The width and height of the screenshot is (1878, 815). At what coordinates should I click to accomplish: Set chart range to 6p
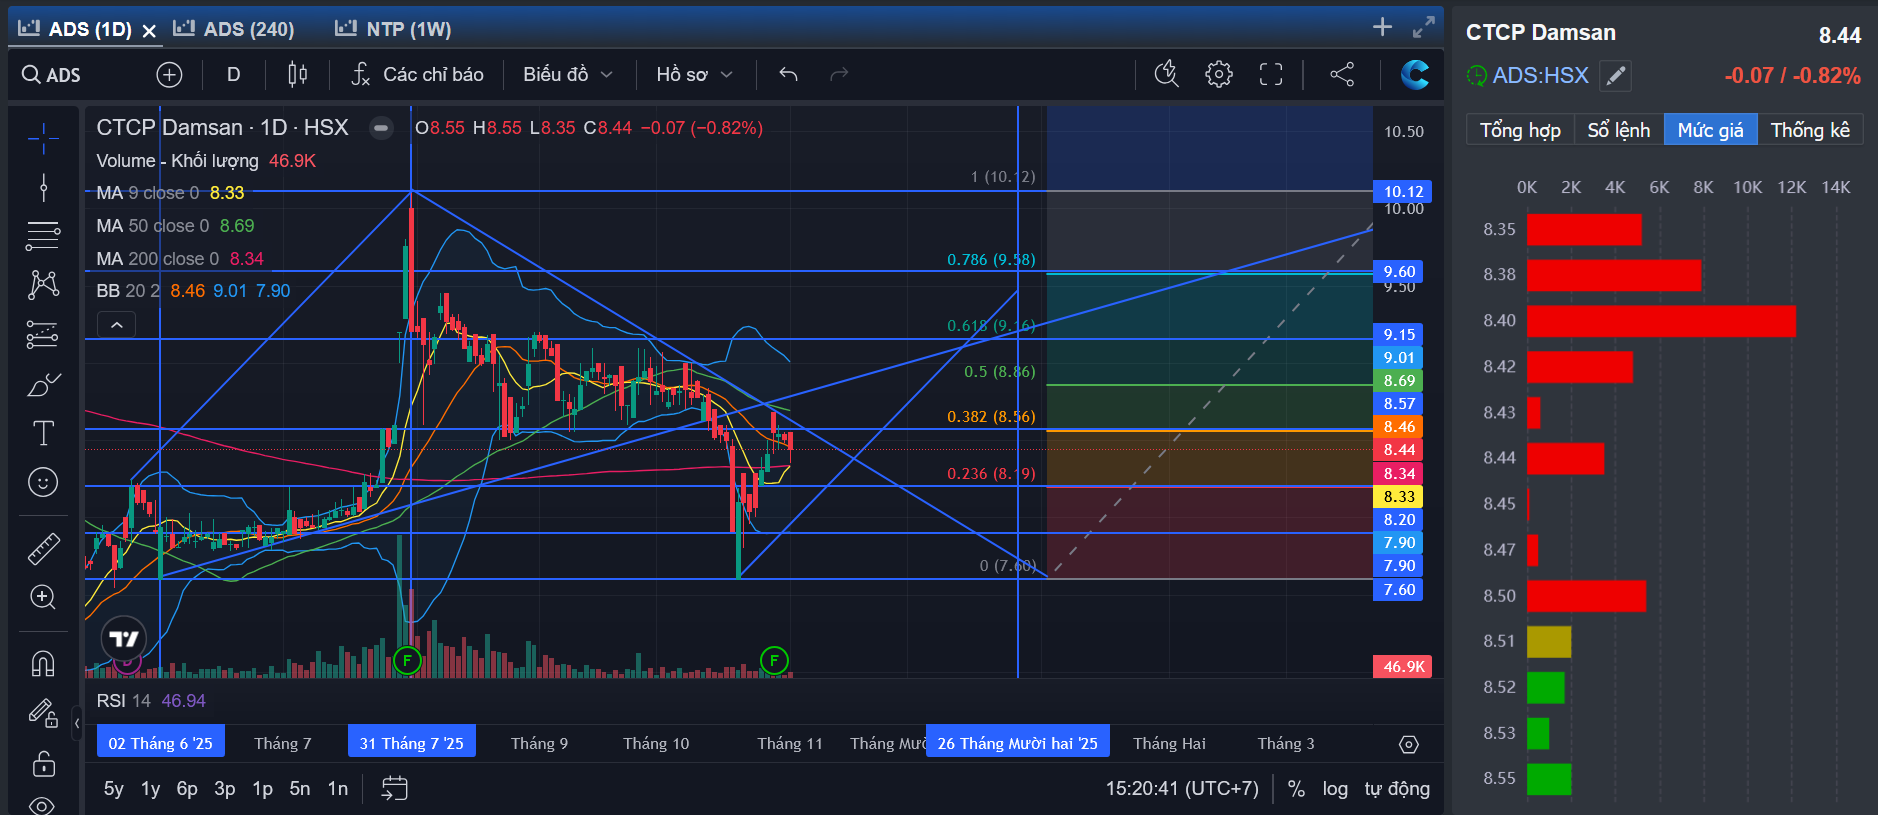(187, 788)
